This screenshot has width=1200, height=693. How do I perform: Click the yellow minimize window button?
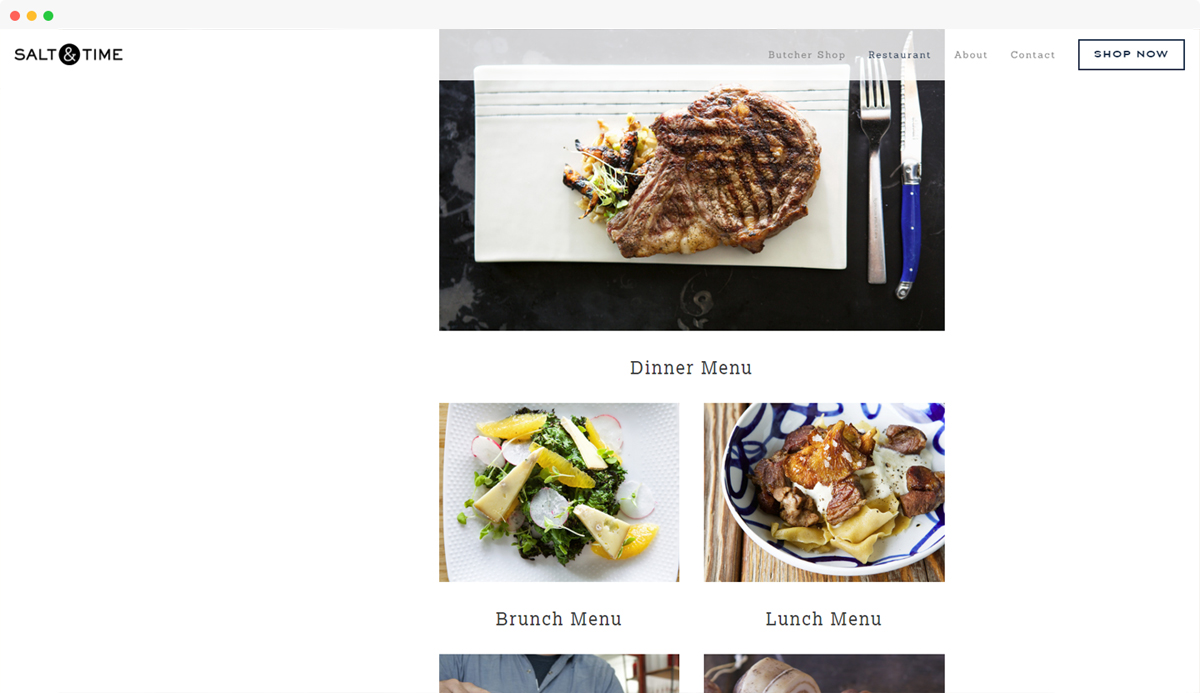click(32, 16)
